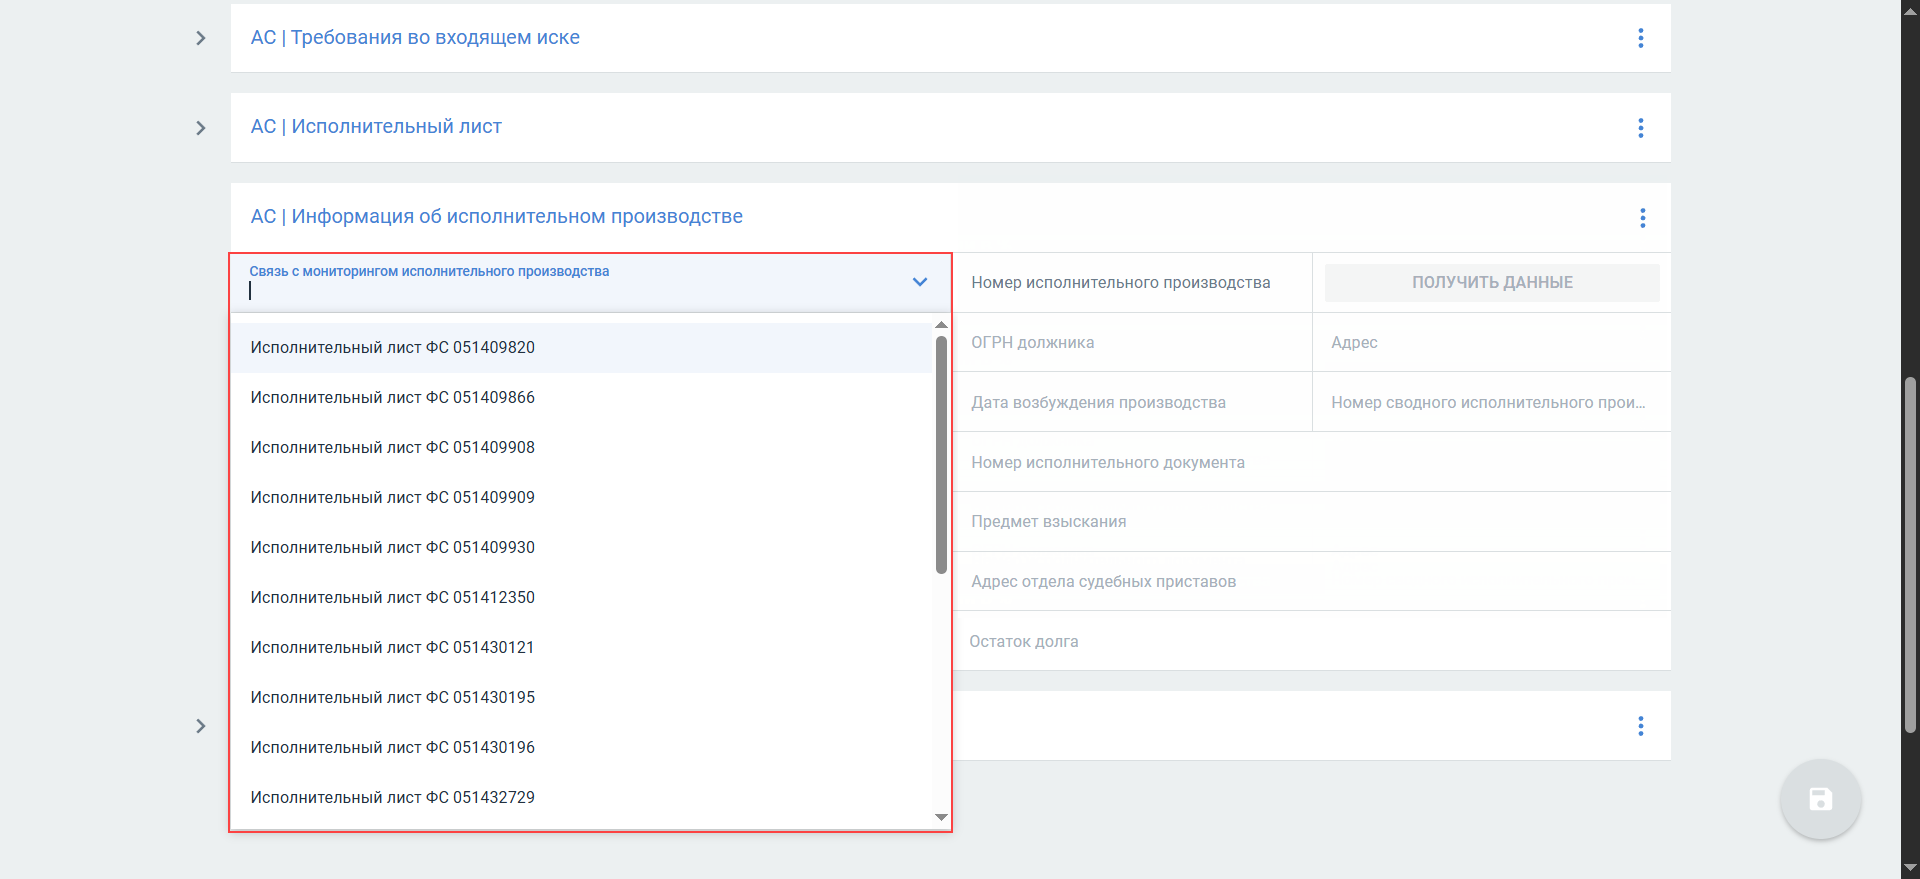Viewport: 1920px width, 879px height.
Task: Open menu for Информация об исполнительном производстве
Action: (x=1642, y=218)
